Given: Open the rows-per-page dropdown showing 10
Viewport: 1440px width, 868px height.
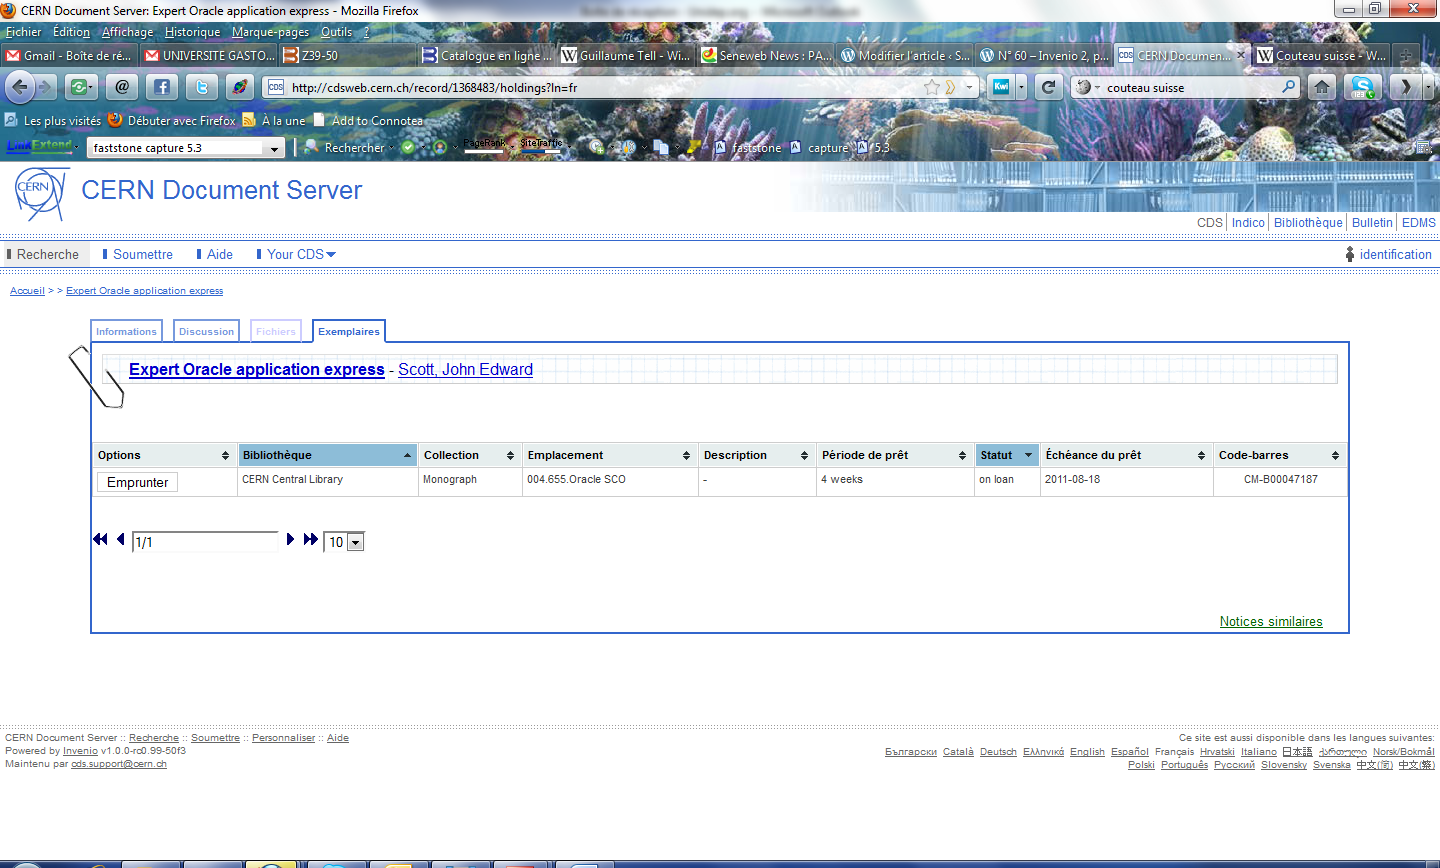Looking at the screenshot, I should click(x=355, y=542).
